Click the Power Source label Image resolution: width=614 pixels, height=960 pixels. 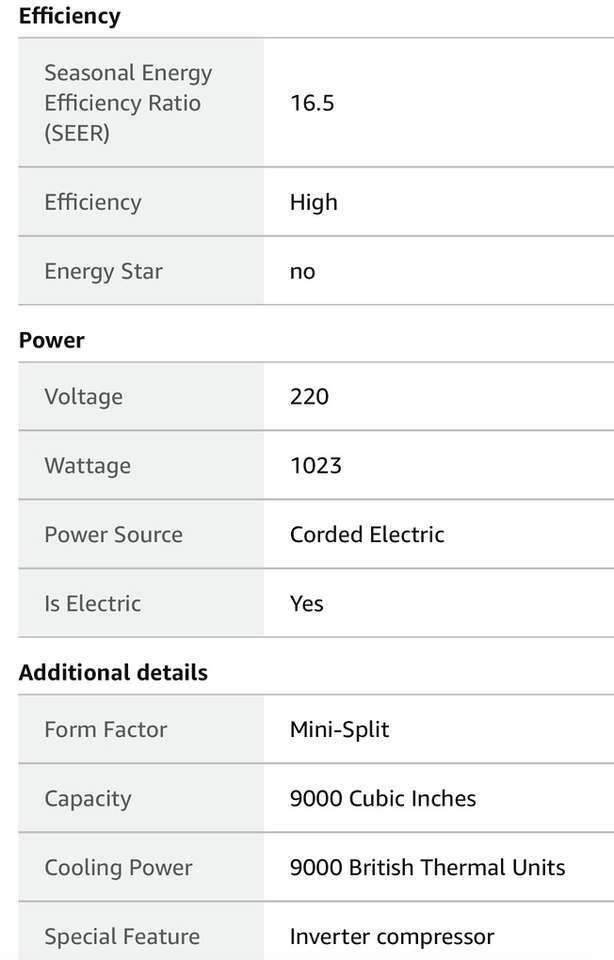(113, 534)
